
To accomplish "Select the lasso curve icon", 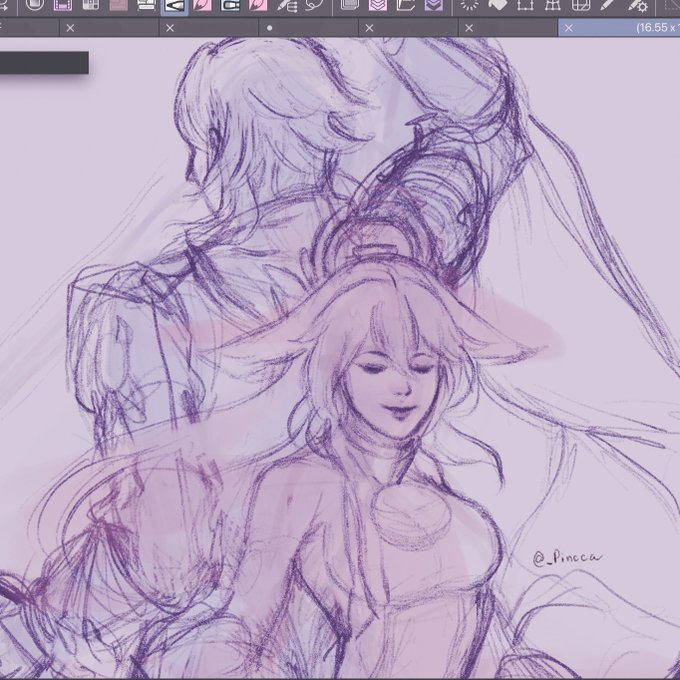I will [314, 5].
